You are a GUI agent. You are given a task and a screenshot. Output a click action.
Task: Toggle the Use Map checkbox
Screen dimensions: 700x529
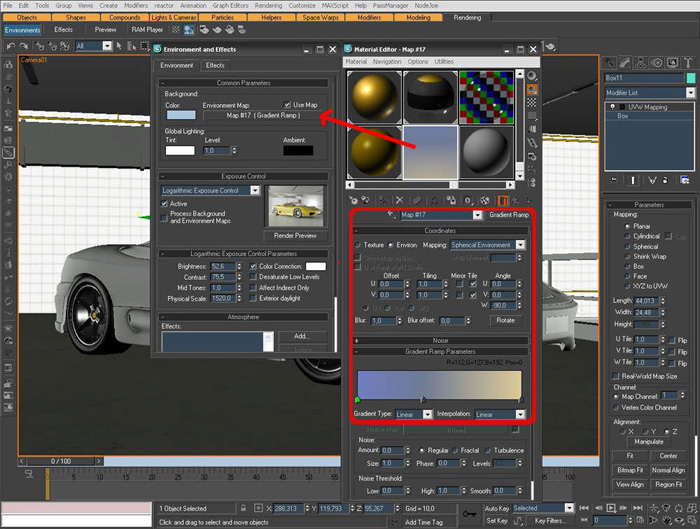coord(287,104)
